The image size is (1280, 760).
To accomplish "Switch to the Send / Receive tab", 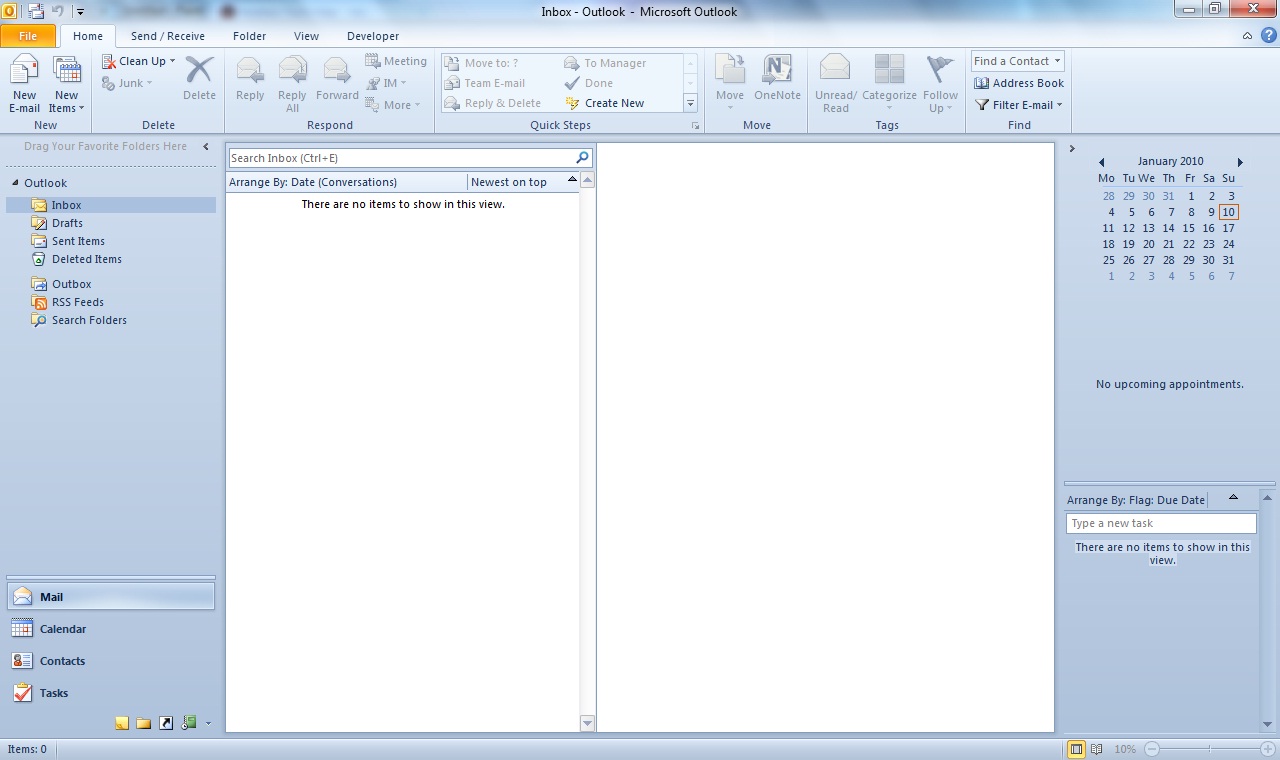I will click(x=168, y=36).
